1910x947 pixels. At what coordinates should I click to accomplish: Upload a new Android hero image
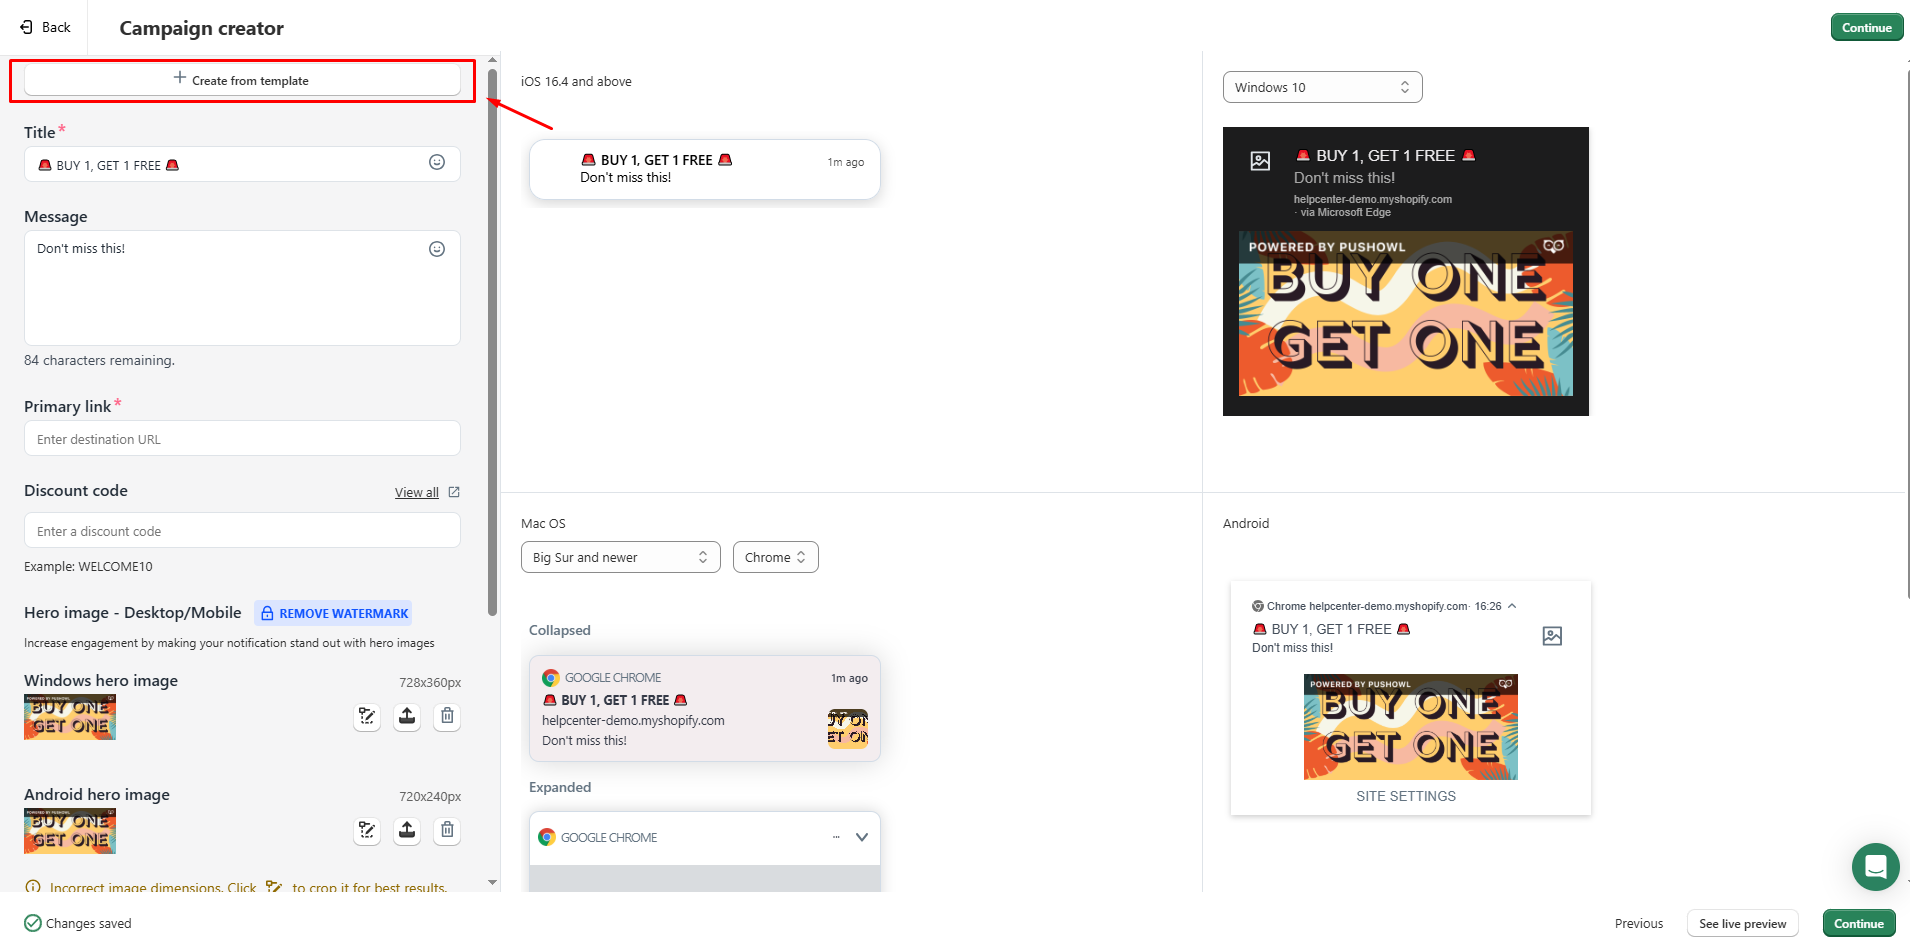[407, 830]
